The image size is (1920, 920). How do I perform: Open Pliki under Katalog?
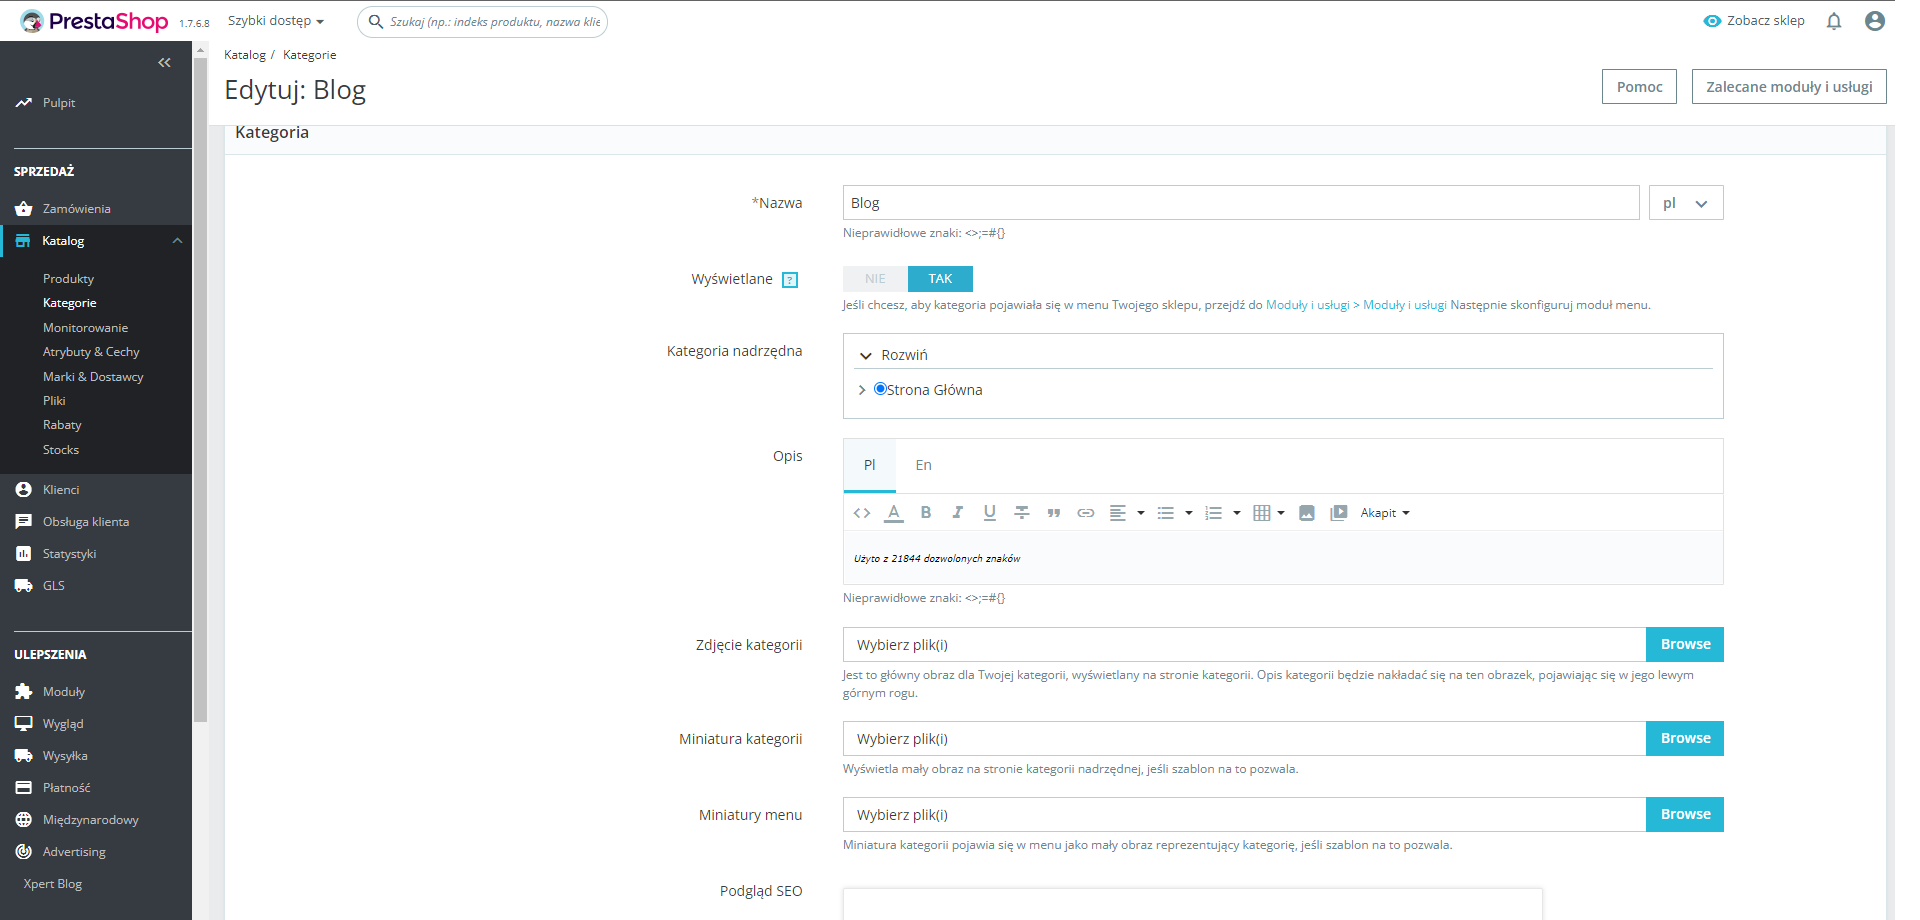[54, 401]
